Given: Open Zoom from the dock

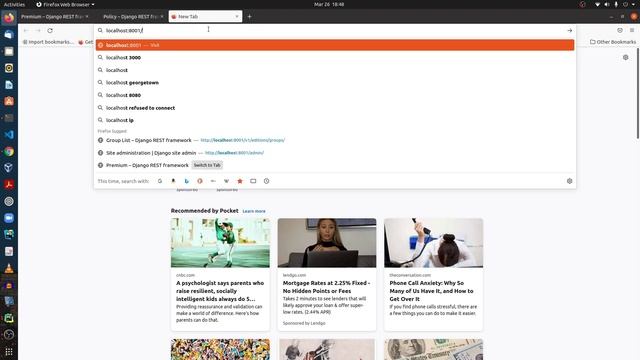Looking at the screenshot, I should (x=9, y=218).
